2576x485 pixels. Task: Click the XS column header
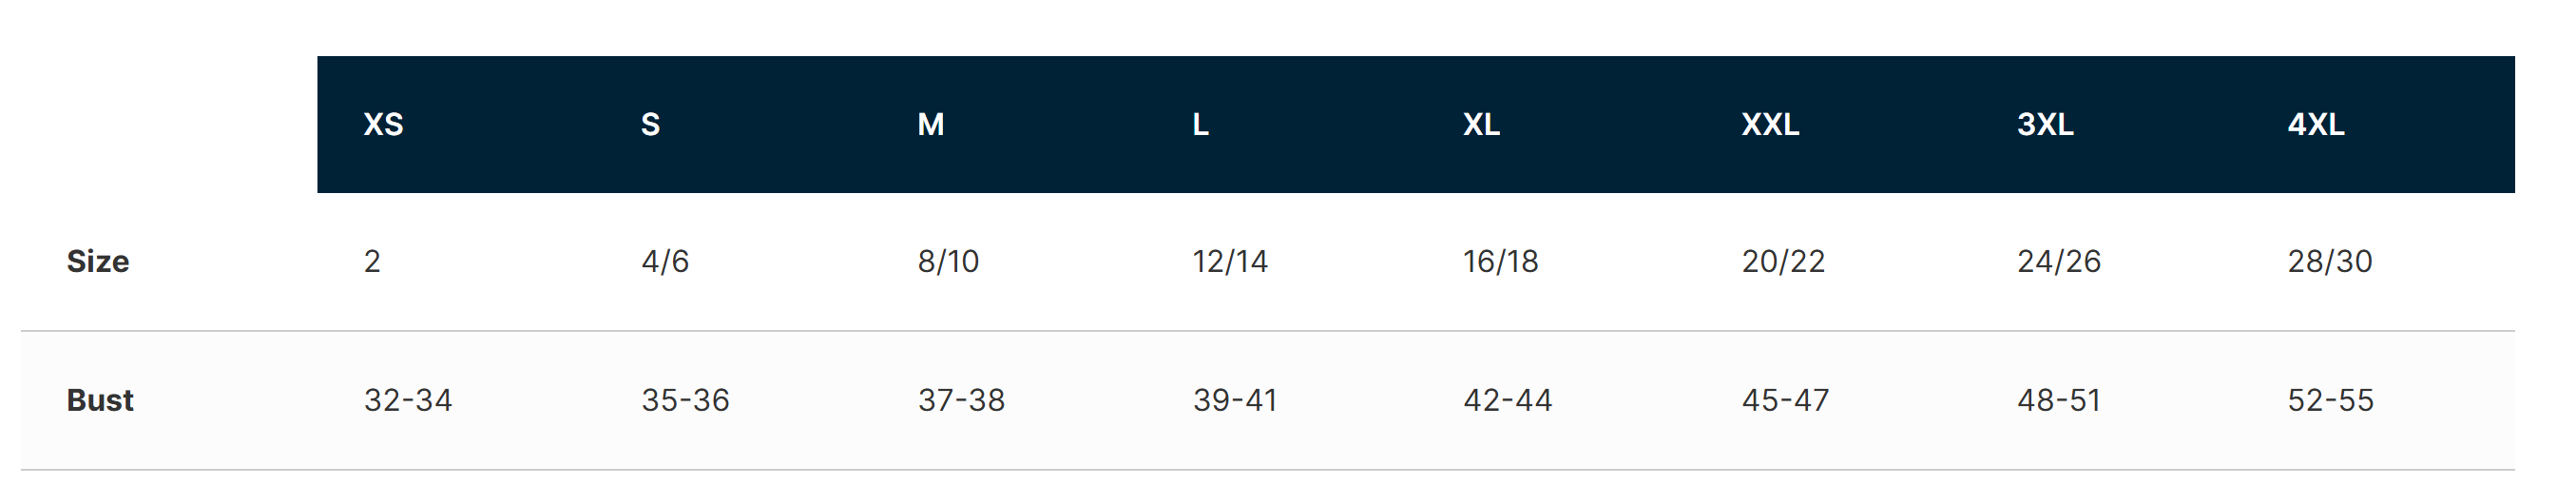click(x=383, y=125)
